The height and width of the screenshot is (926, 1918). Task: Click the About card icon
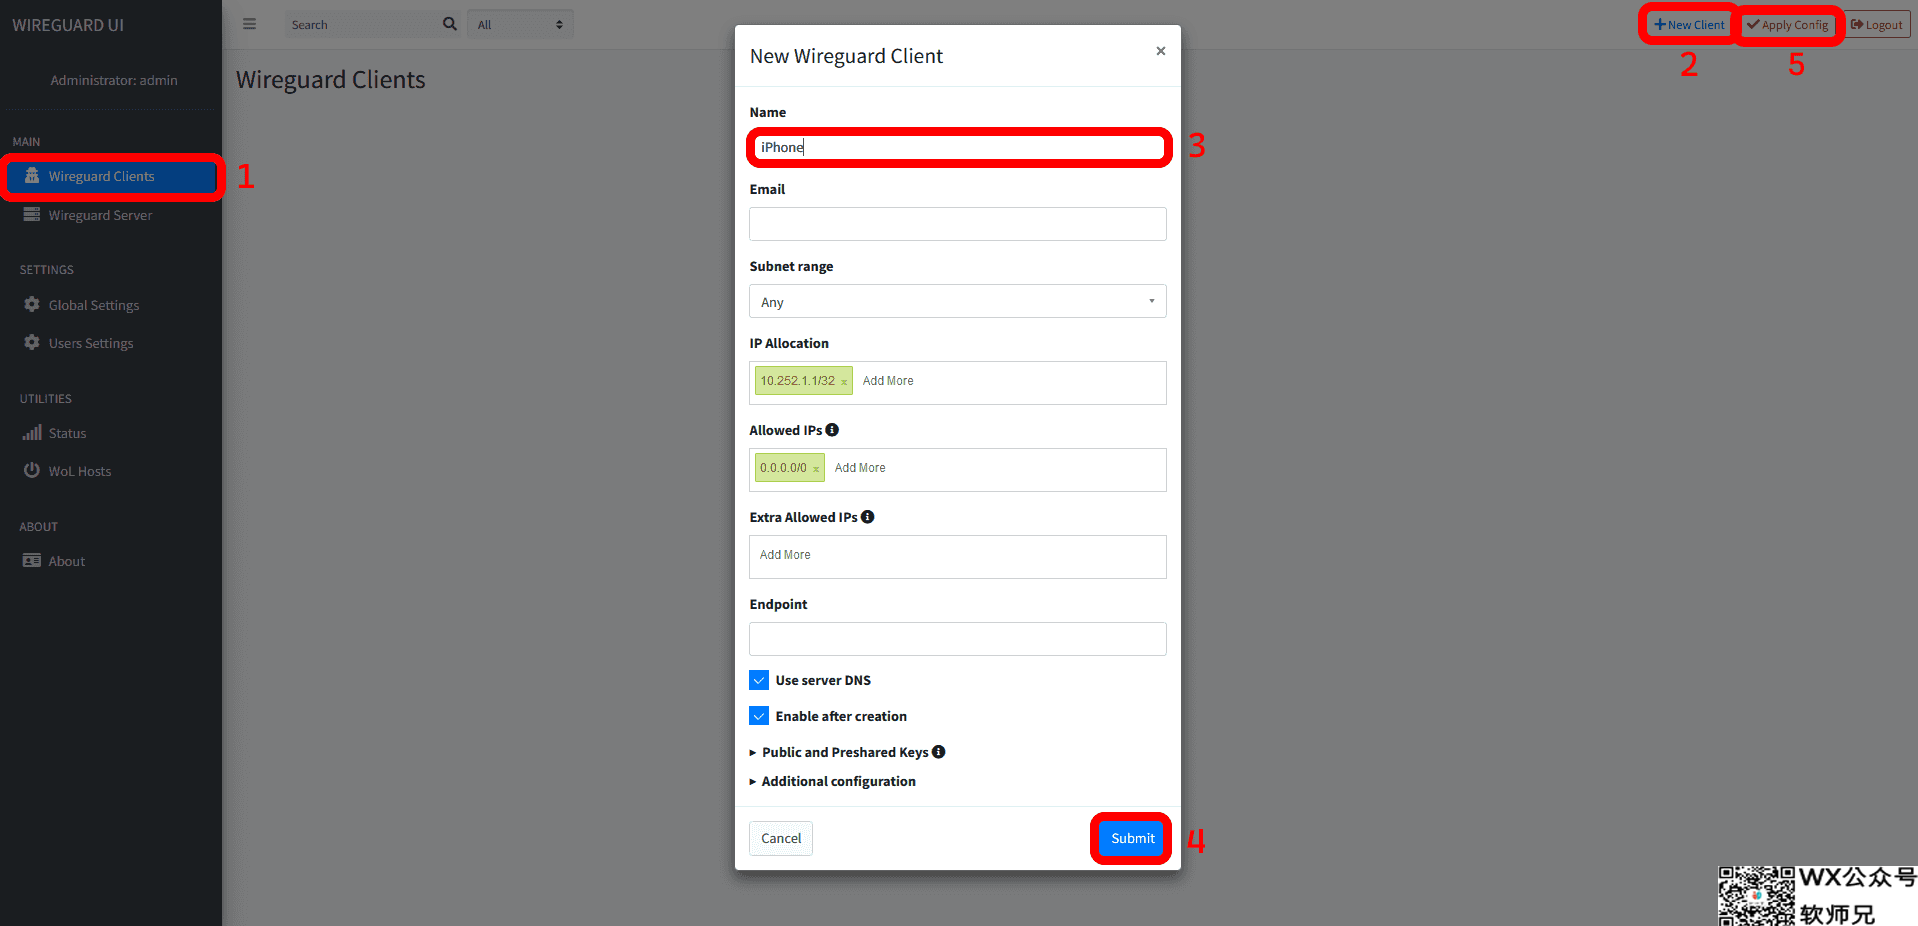32,560
